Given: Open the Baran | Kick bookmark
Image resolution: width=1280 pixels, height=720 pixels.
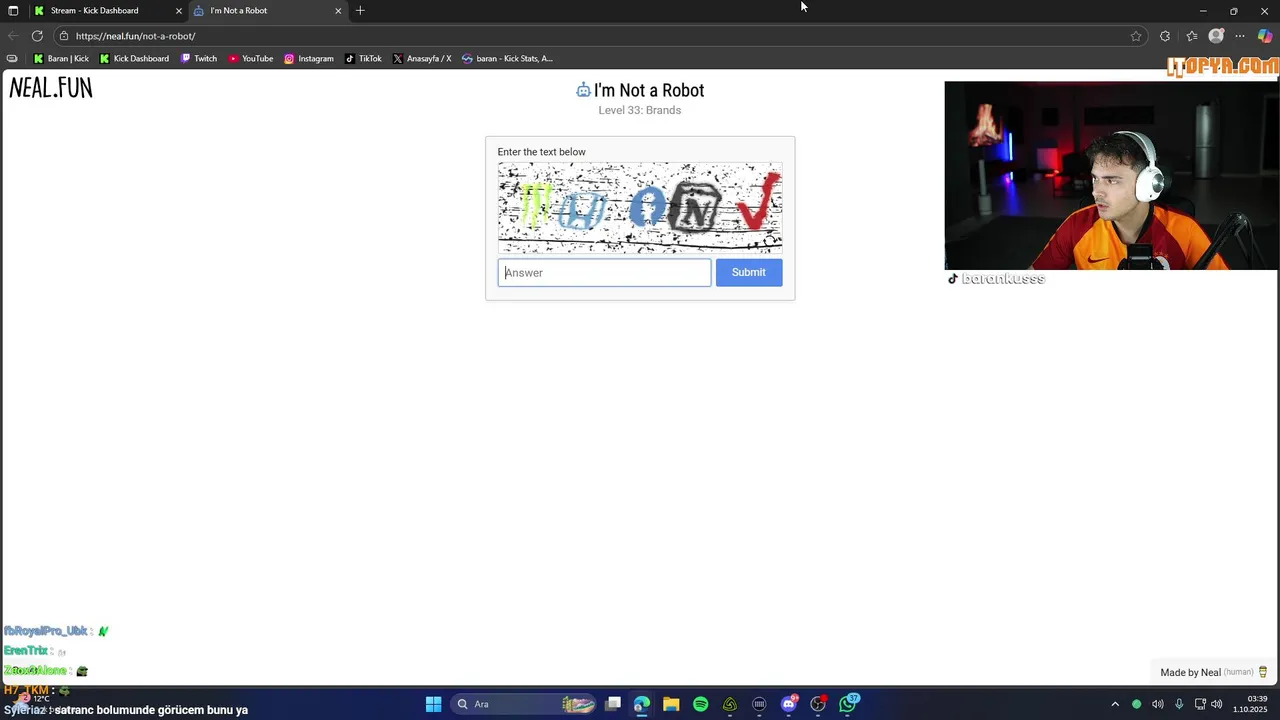Looking at the screenshot, I should click(x=61, y=58).
